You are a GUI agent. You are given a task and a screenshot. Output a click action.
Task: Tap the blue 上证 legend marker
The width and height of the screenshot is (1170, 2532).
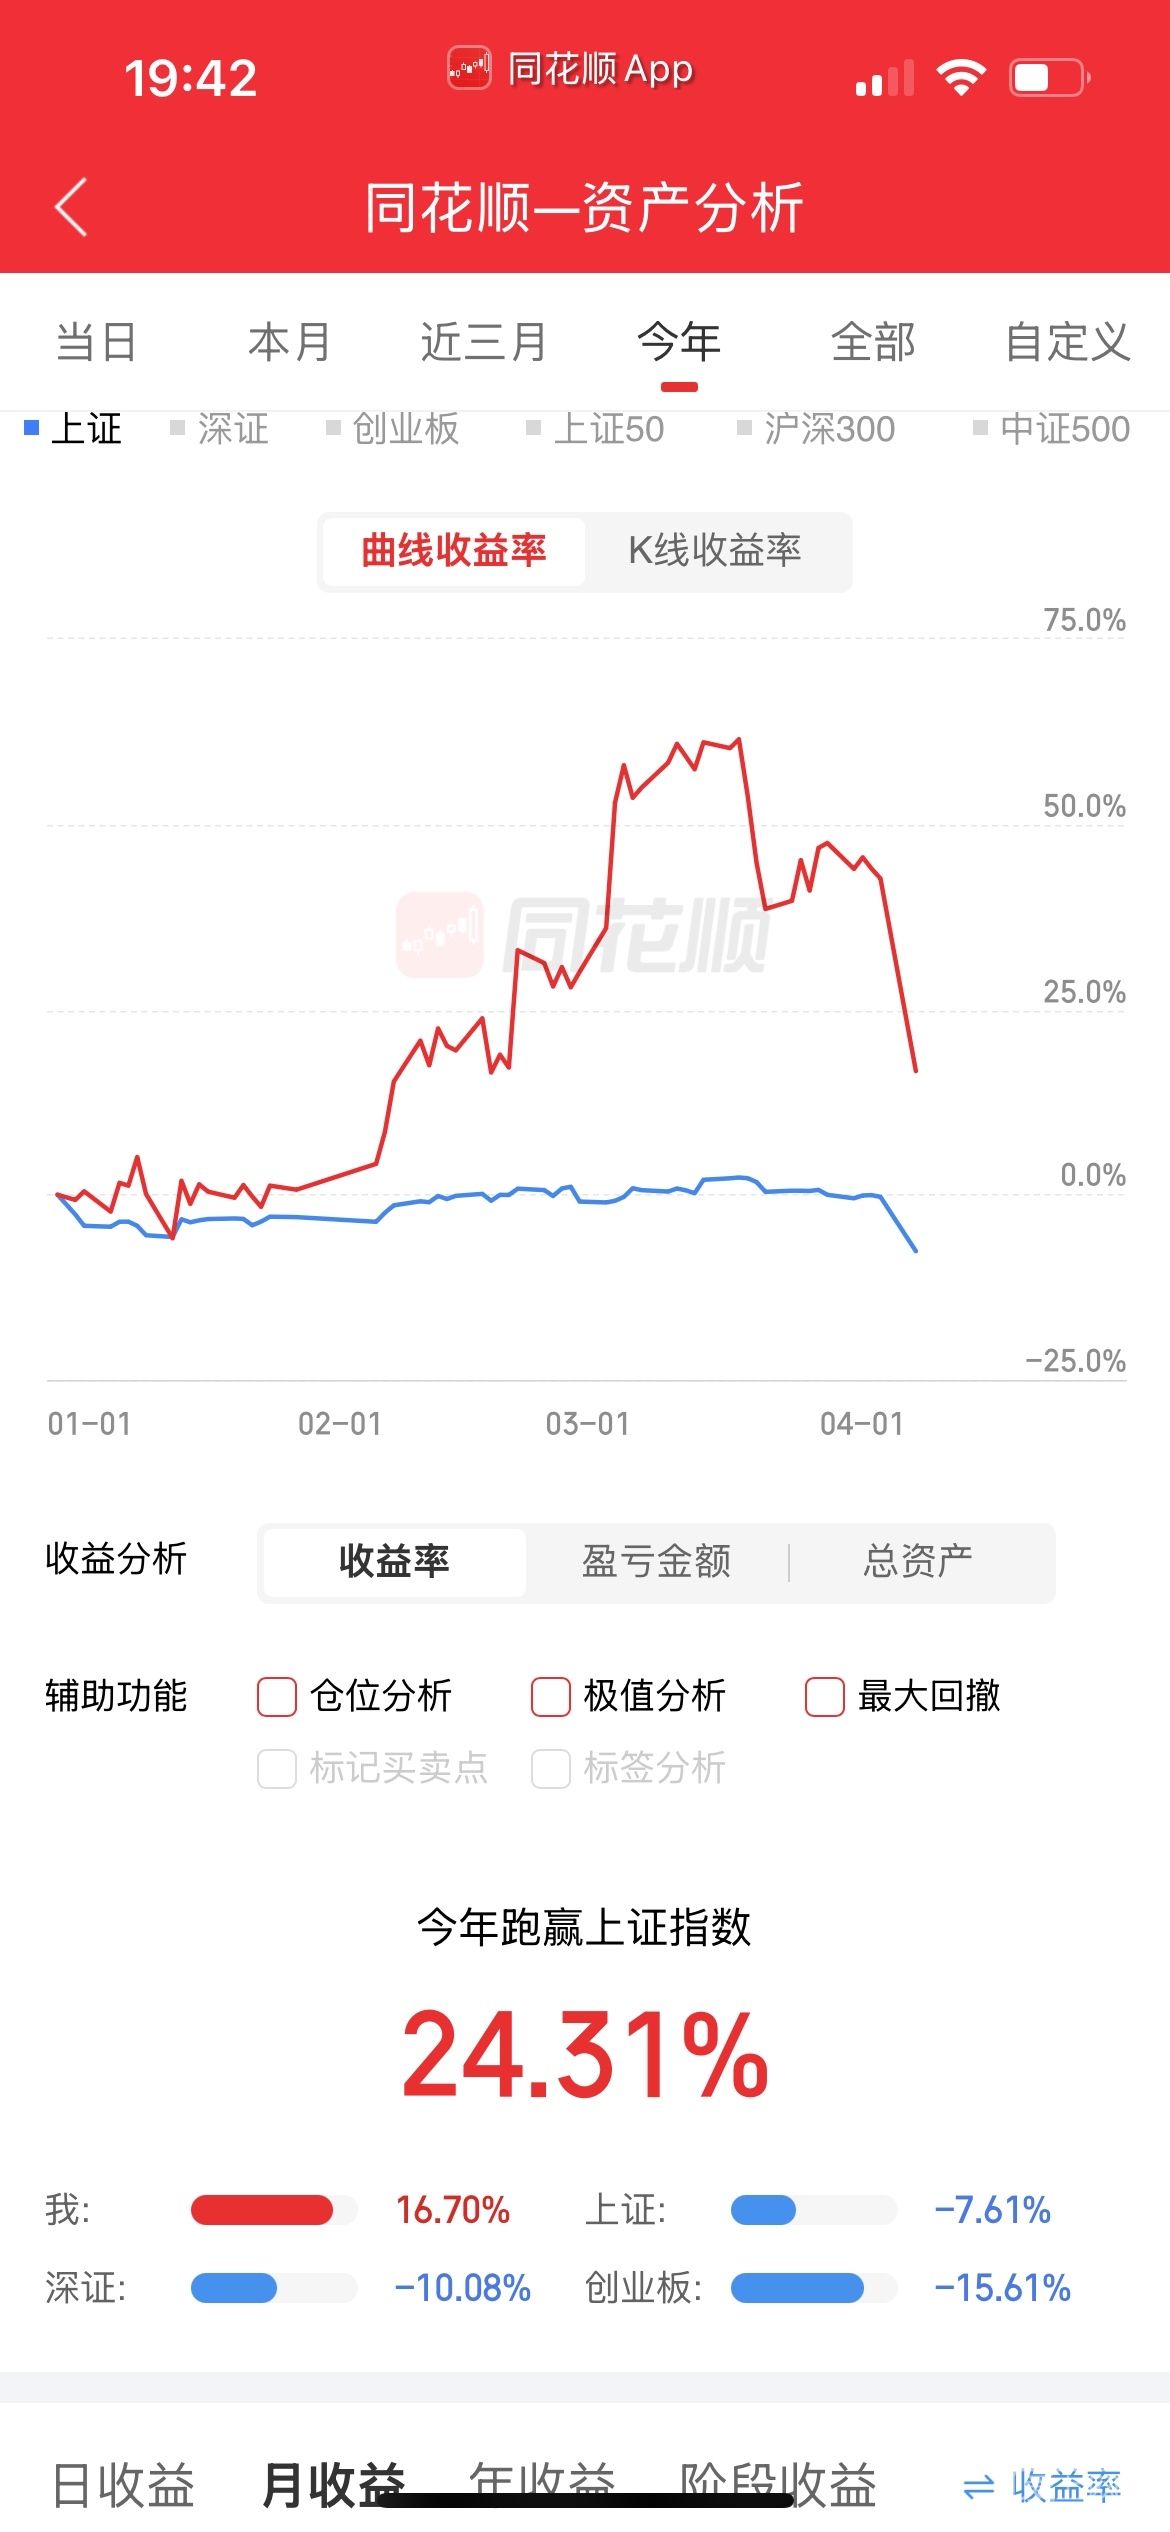tap(31, 428)
